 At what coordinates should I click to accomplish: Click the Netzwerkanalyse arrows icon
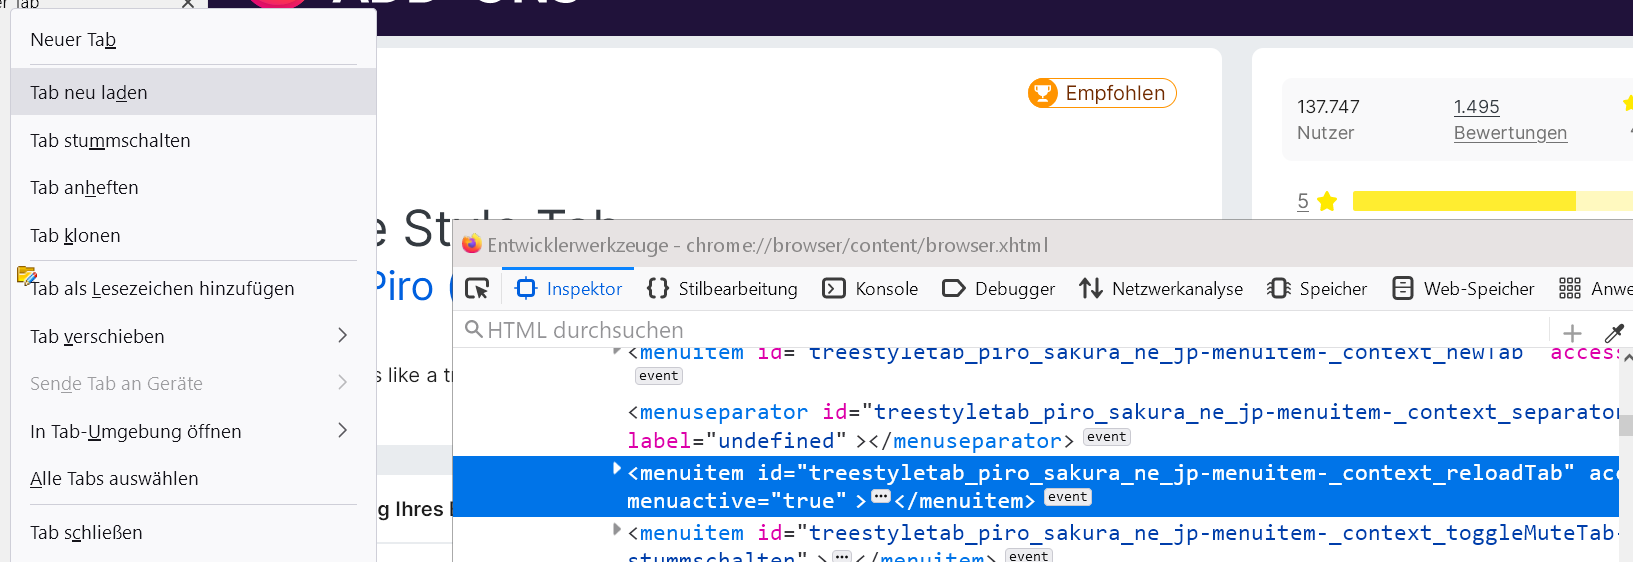point(1091,289)
